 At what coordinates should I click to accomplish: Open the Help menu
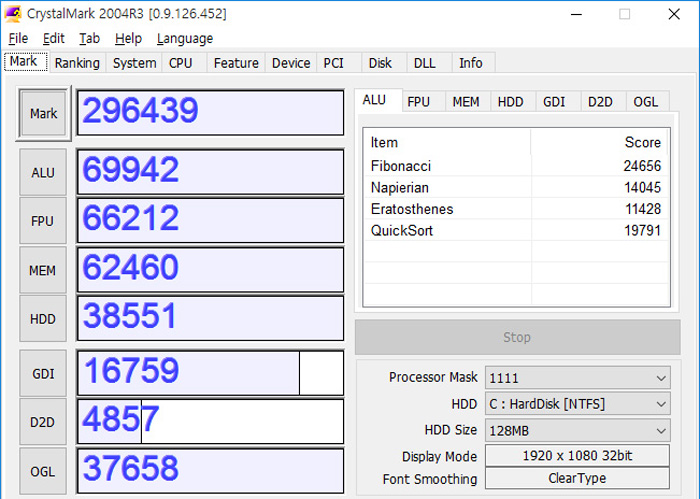tap(128, 39)
